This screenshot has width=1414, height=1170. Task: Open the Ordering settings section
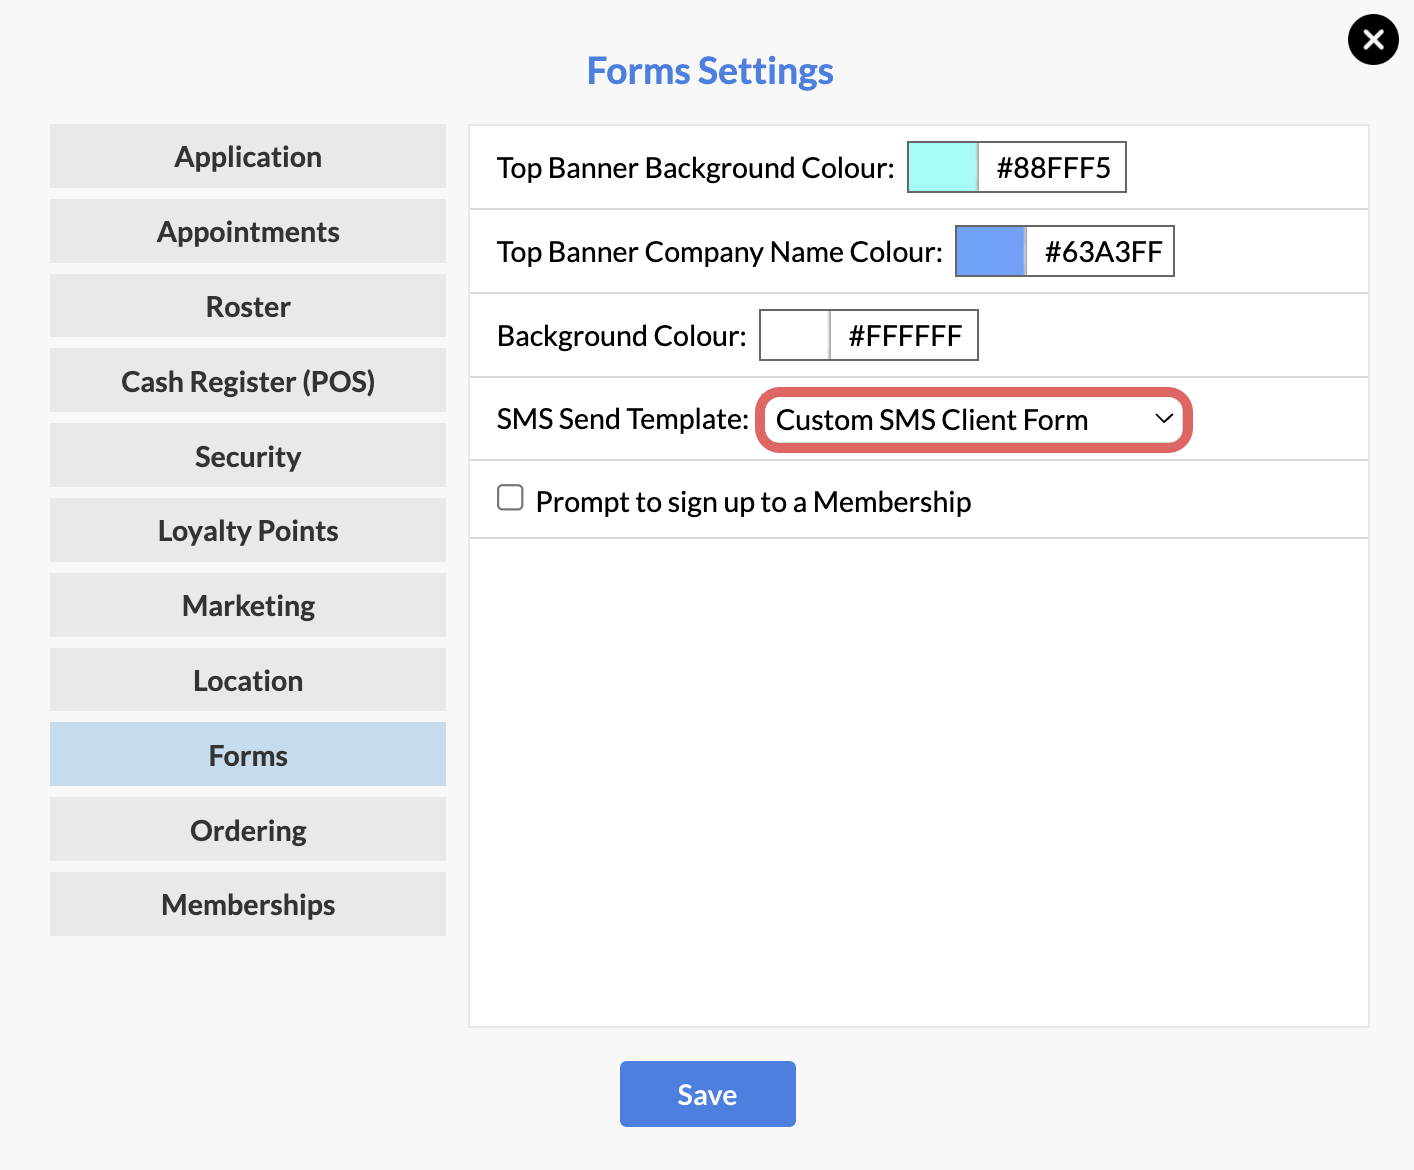(x=247, y=829)
